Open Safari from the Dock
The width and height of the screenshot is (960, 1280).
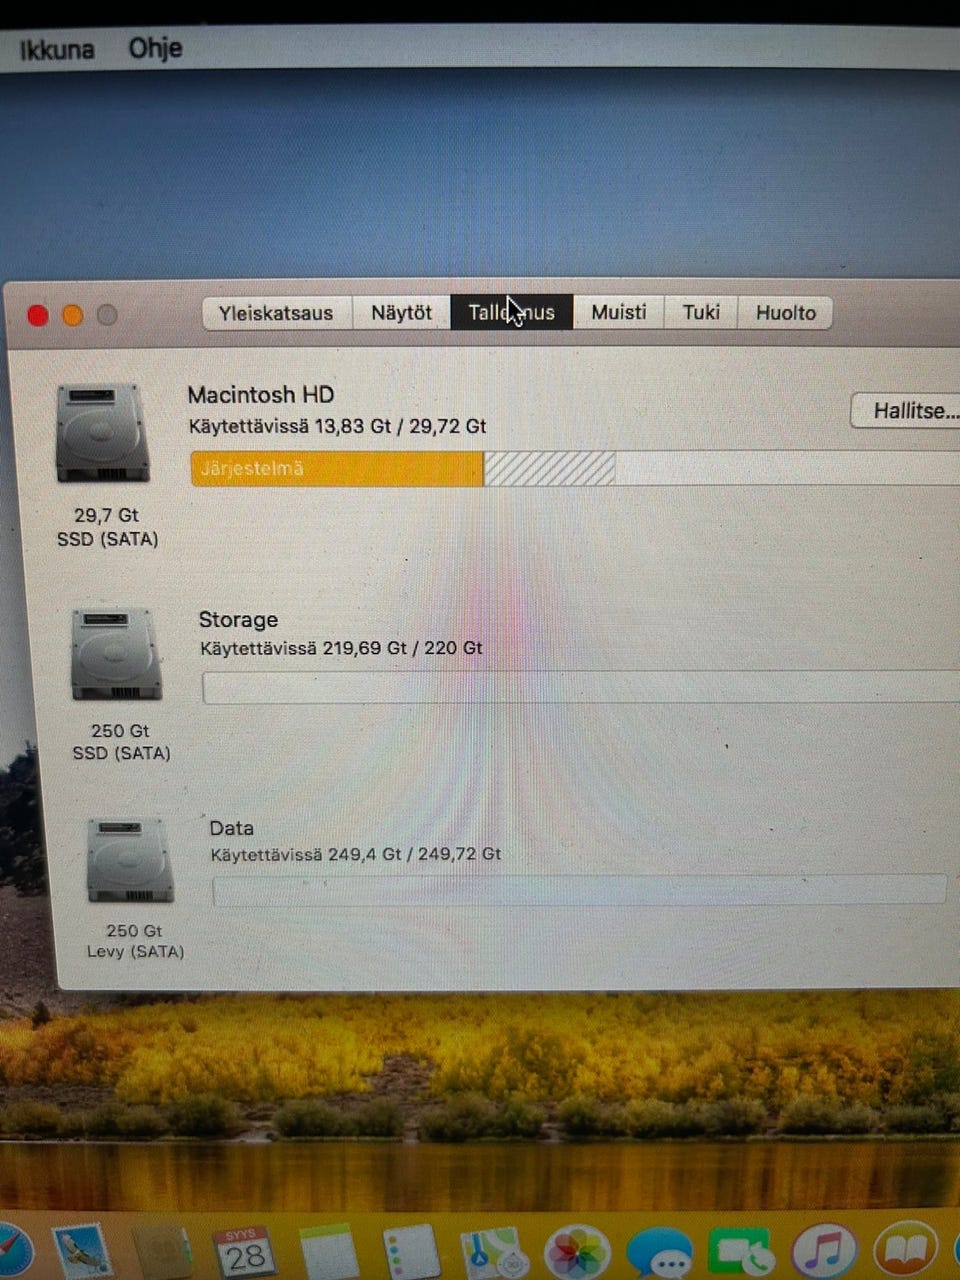coord(12,1250)
